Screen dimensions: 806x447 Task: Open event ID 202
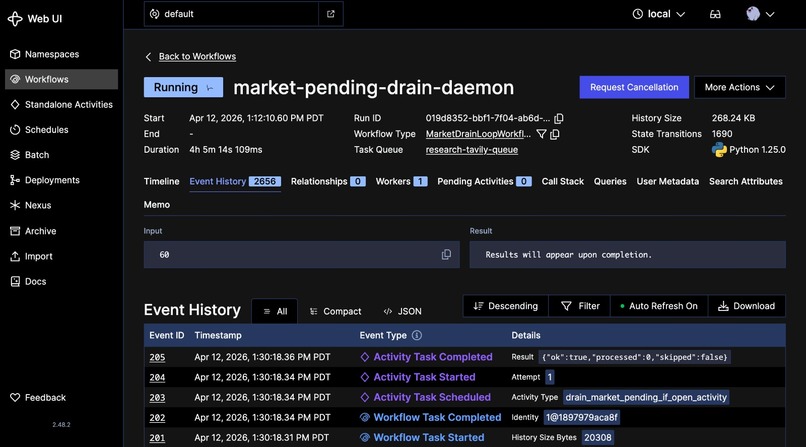157,418
